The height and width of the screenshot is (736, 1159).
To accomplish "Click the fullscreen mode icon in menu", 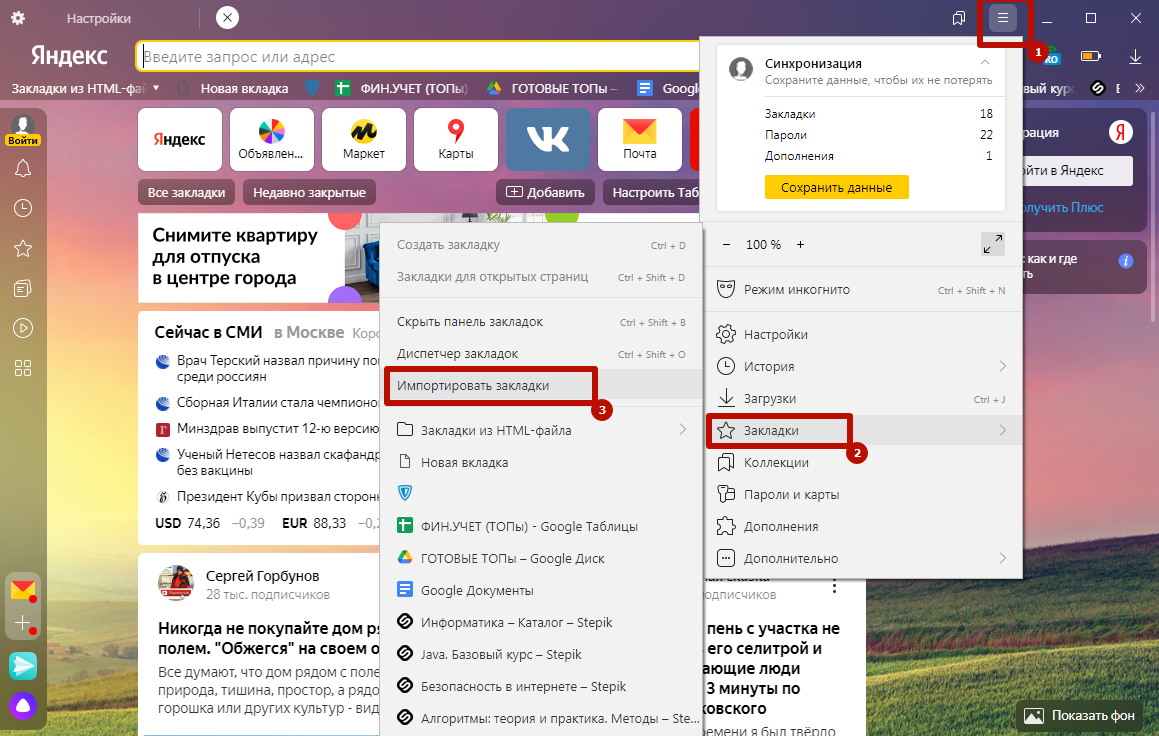I will (992, 244).
